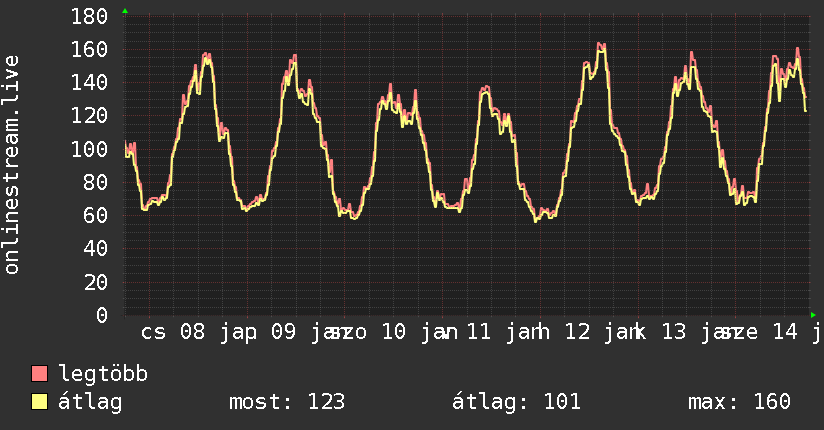The height and width of the screenshot is (430, 824).
Task: Click the '11' date label on x-axis
Action: 479,332
